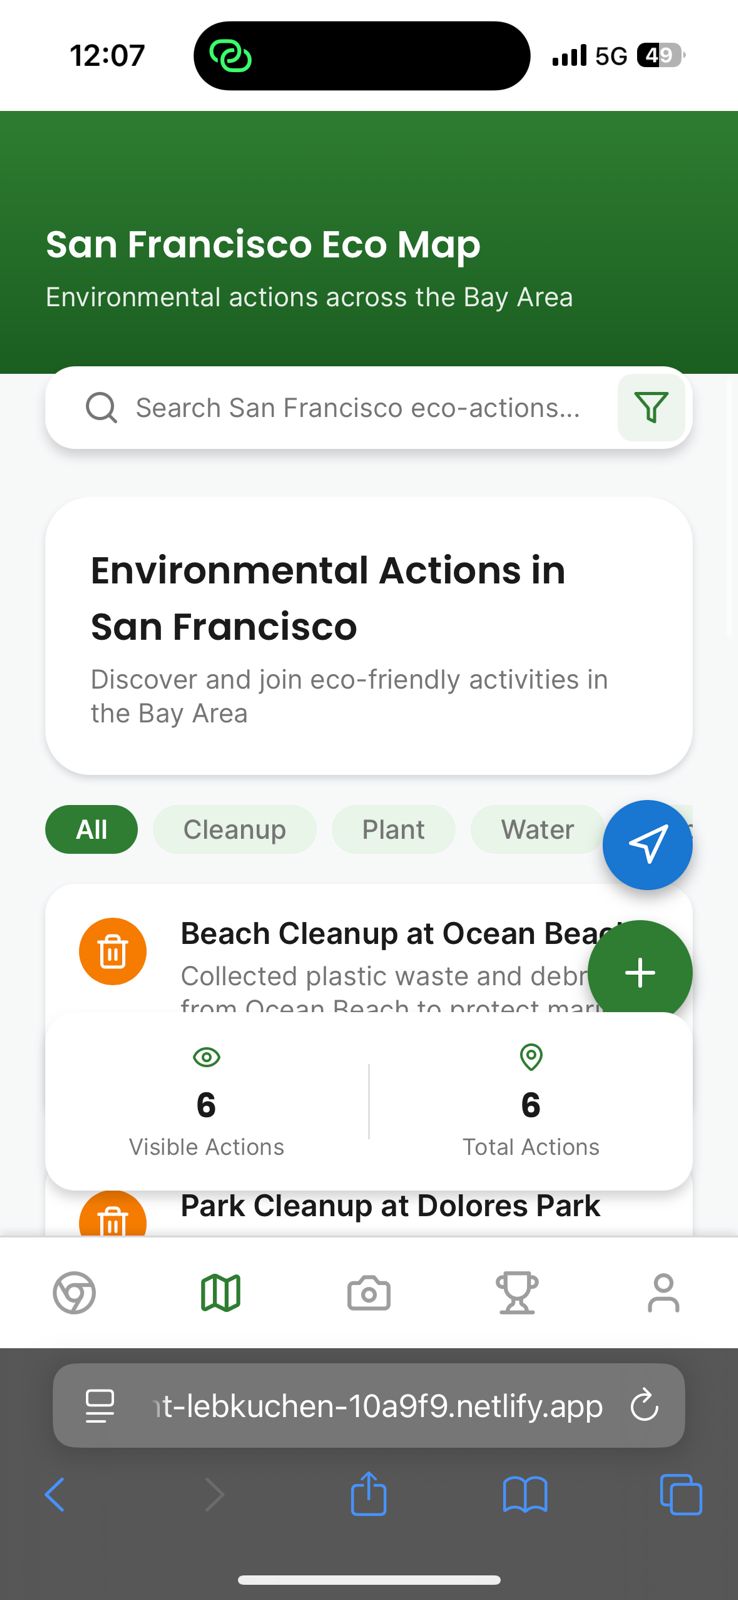Tap the blue location arrow button

647,845
